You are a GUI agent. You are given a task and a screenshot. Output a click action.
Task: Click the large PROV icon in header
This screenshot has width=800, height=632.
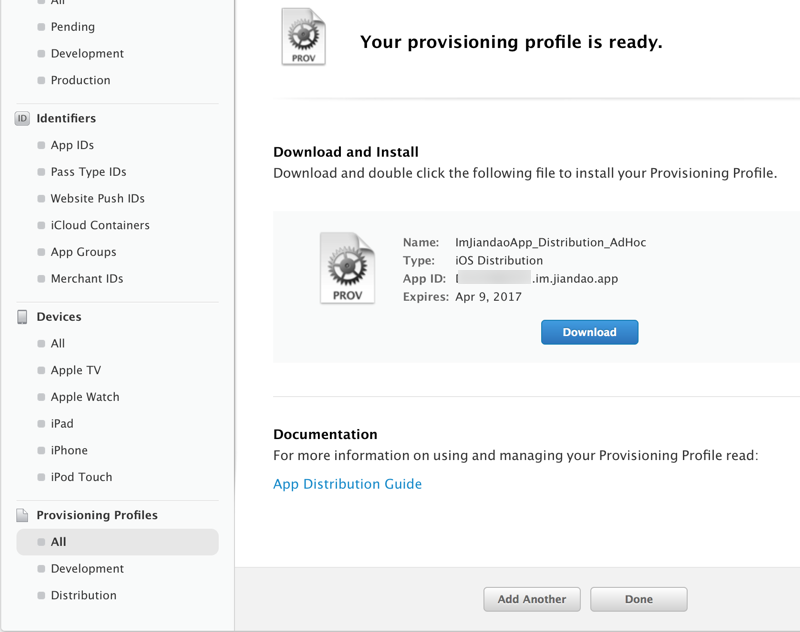[303, 37]
